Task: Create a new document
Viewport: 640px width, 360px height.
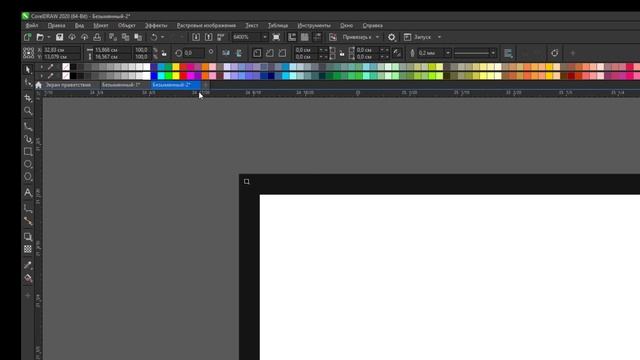Action: click(28, 37)
